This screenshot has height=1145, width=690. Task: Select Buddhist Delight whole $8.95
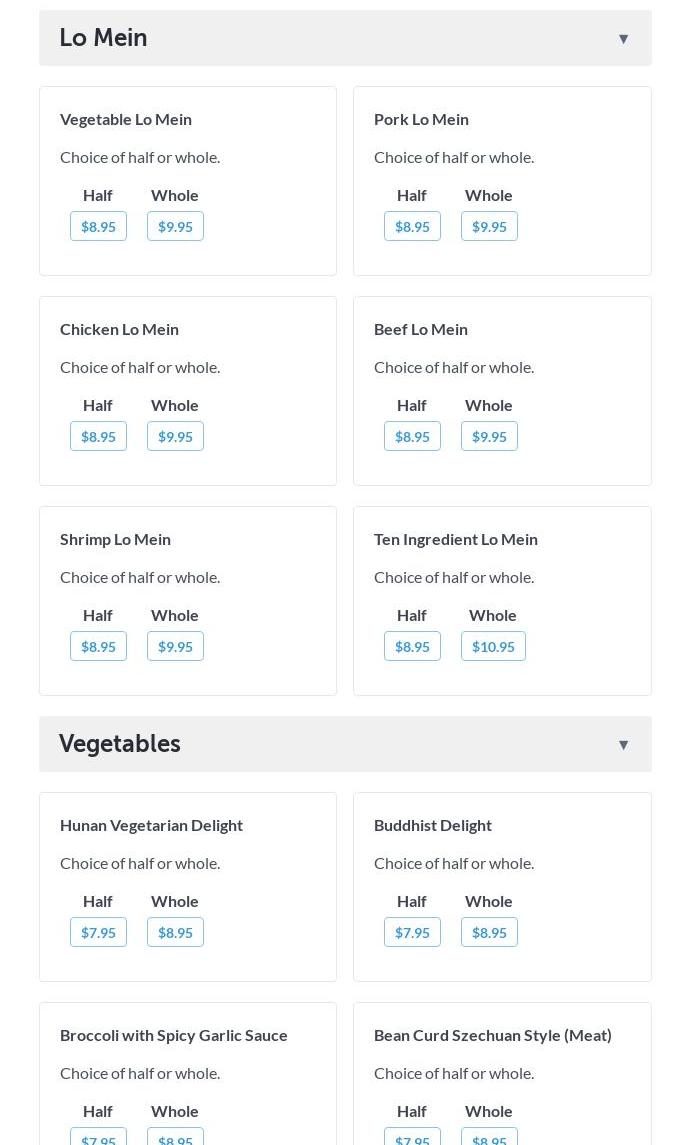(x=489, y=933)
